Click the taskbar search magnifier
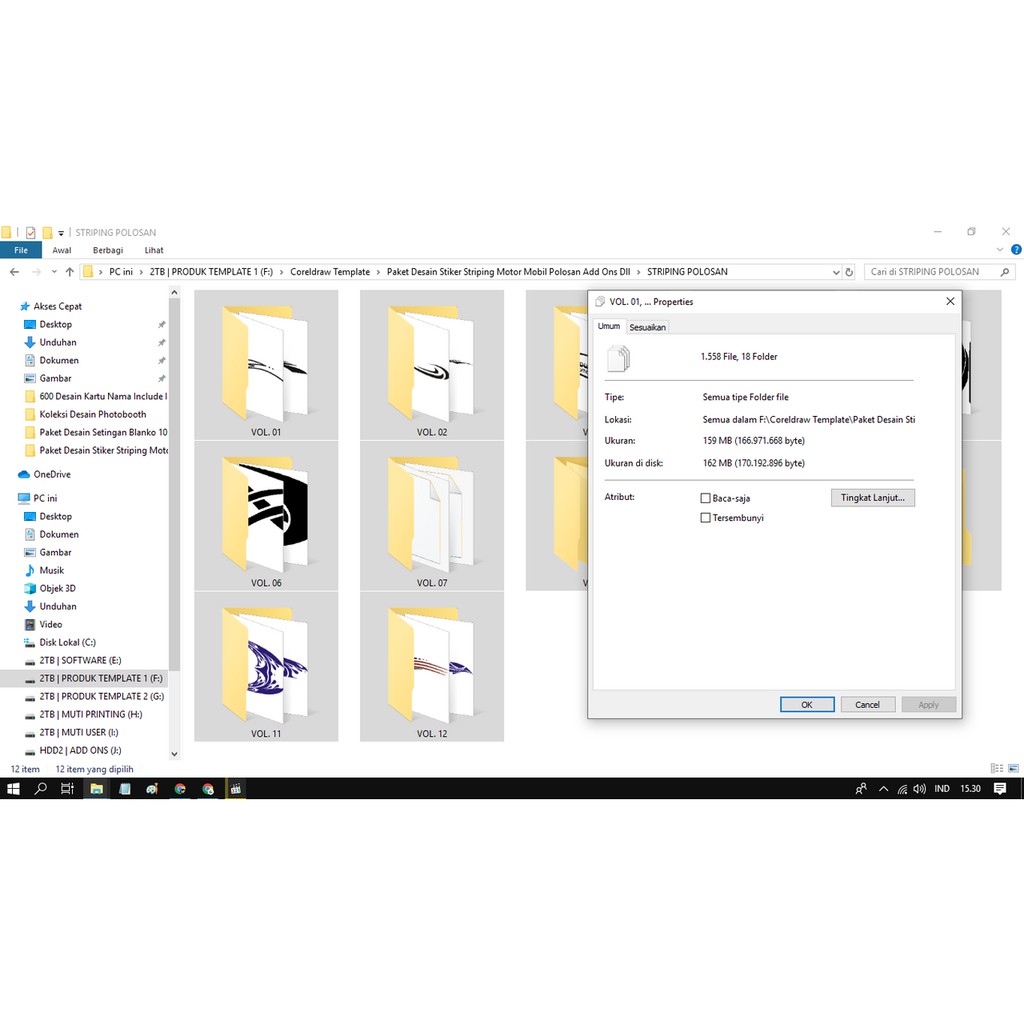Screen dimensions: 1024x1024 (41, 789)
